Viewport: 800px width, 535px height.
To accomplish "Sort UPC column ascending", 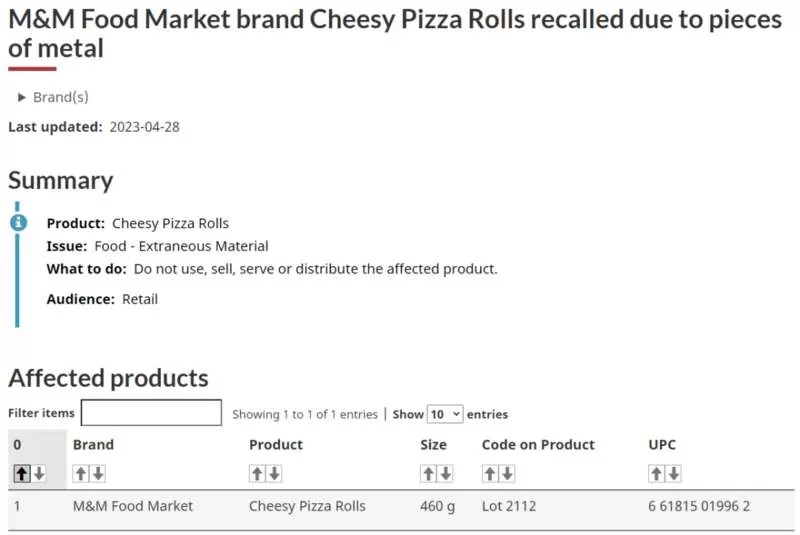I will point(657,474).
